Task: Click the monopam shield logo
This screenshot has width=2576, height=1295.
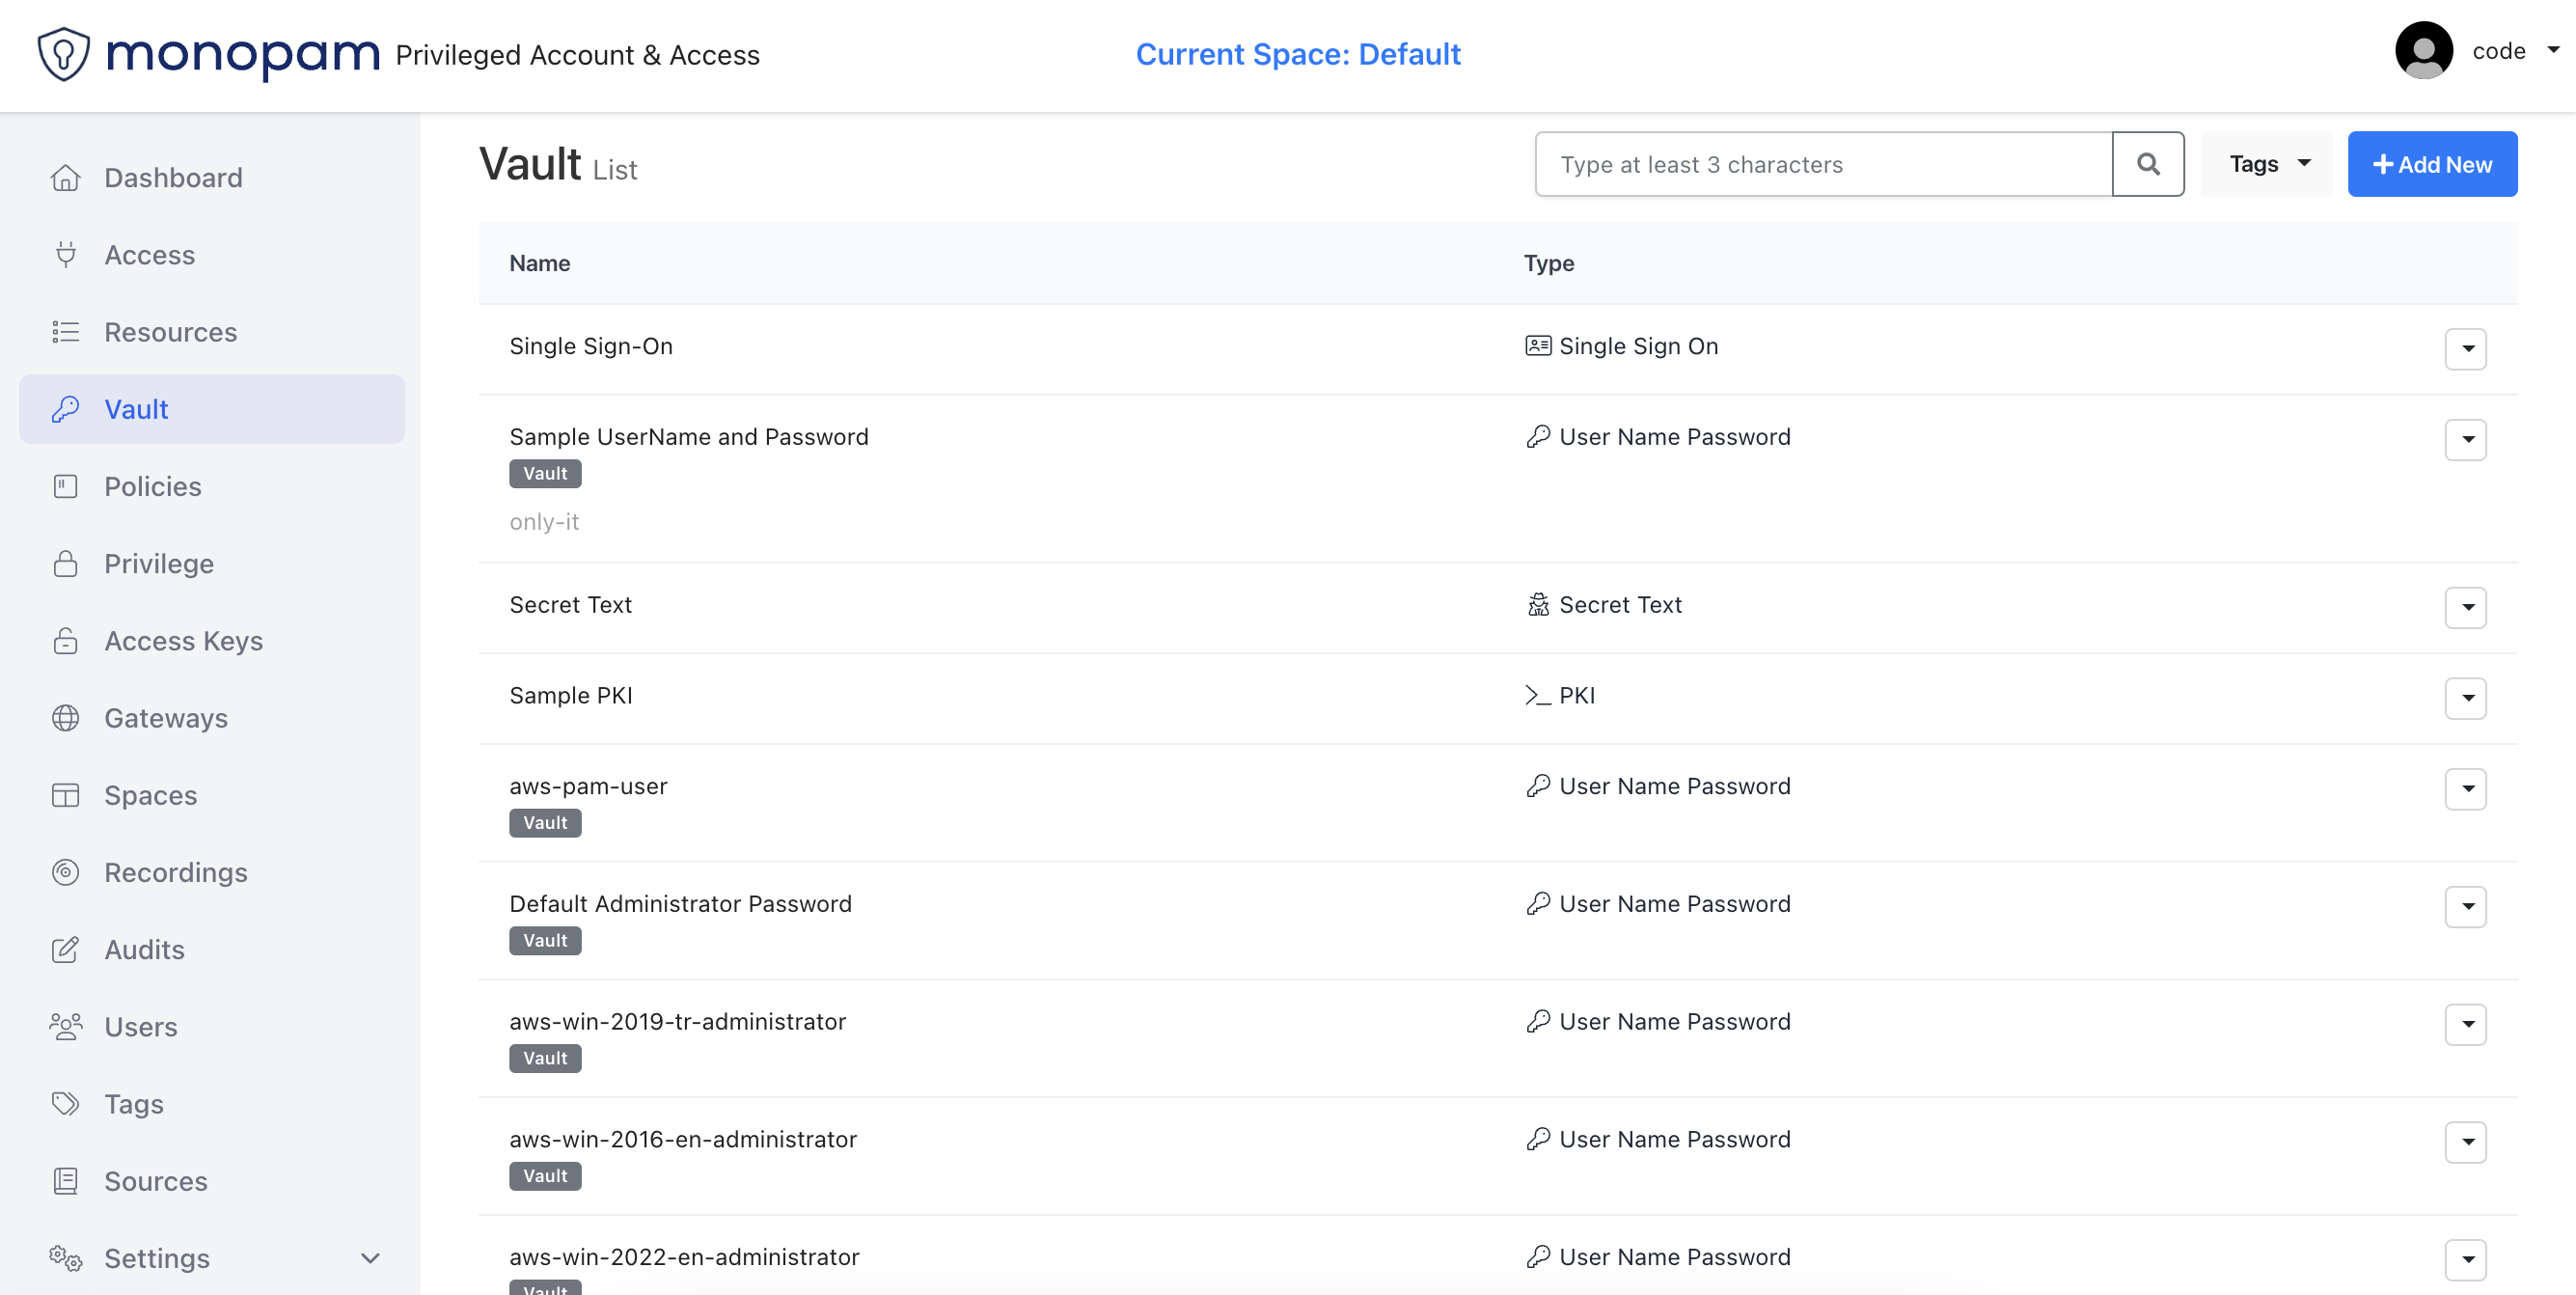Action: 64,54
